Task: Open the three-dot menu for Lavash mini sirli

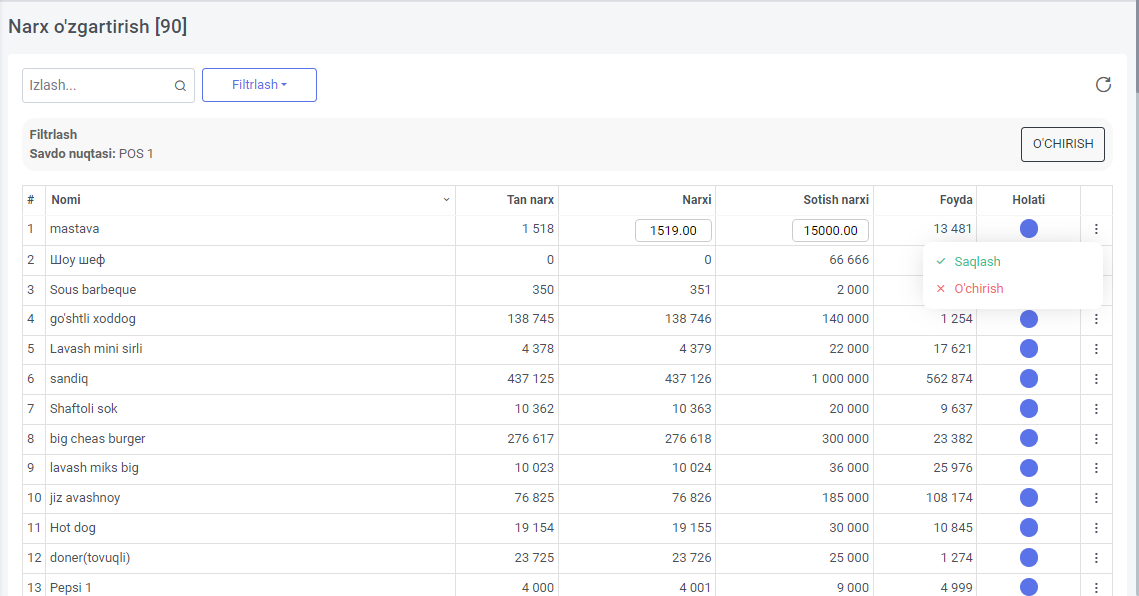Action: (x=1096, y=349)
